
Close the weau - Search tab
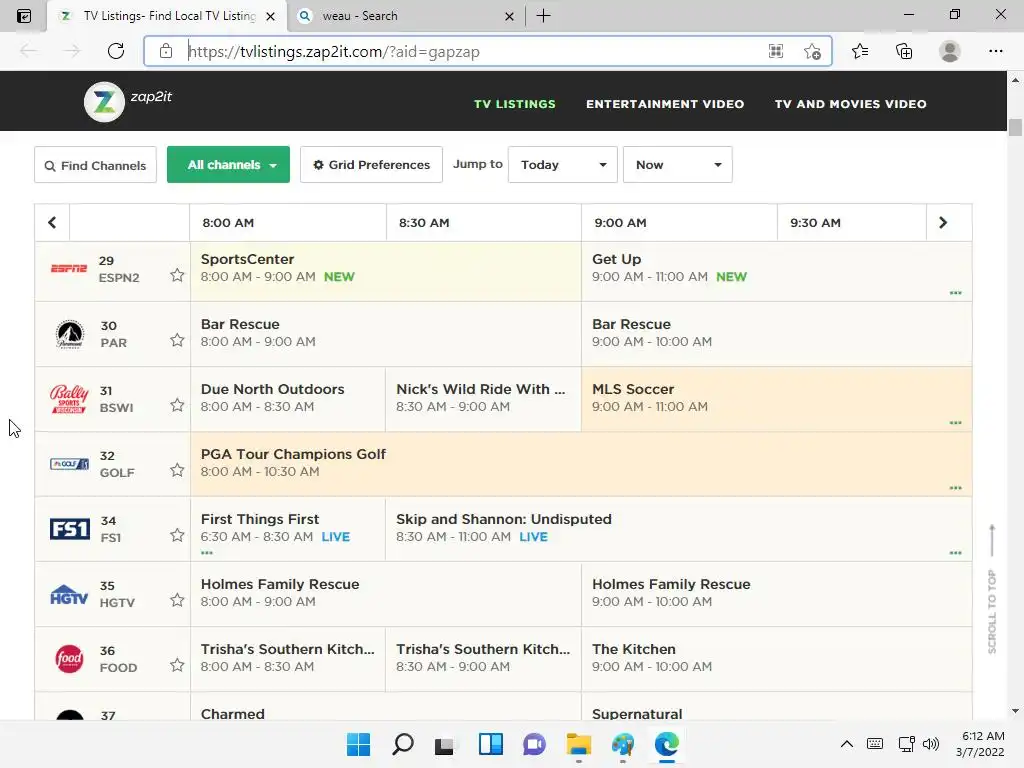[509, 16]
